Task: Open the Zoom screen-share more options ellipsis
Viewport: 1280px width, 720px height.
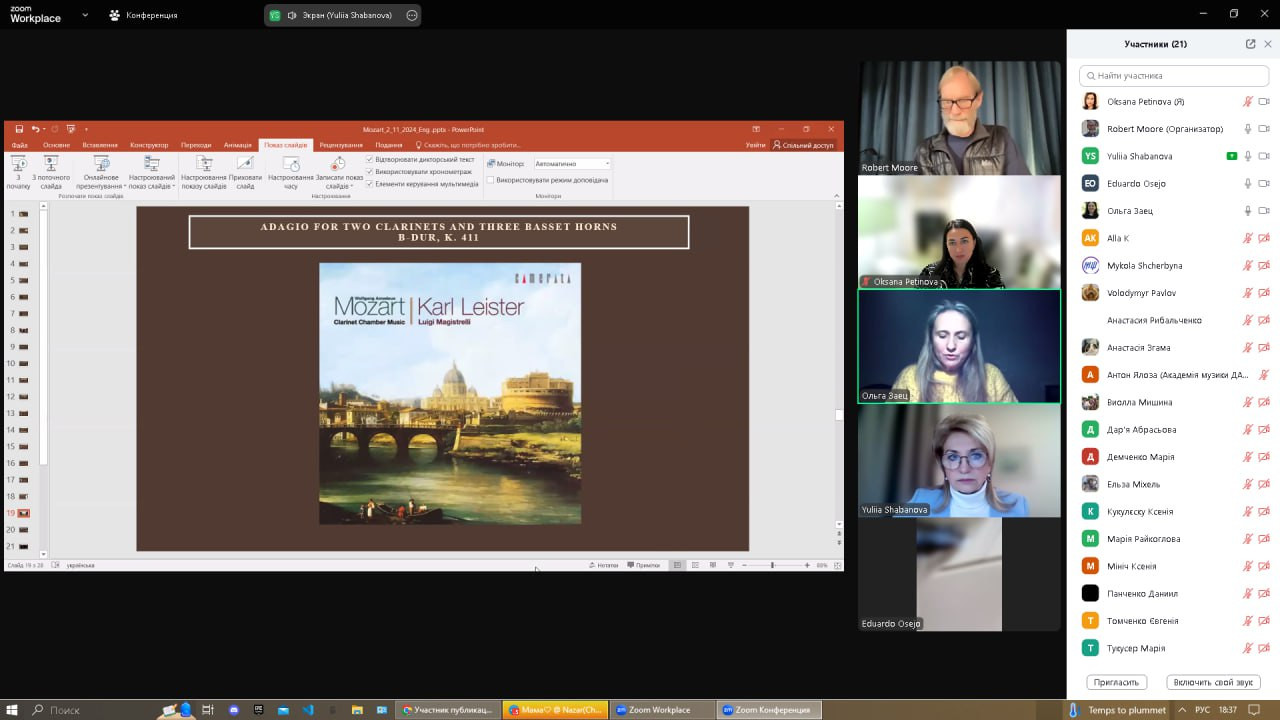Action: (x=412, y=15)
